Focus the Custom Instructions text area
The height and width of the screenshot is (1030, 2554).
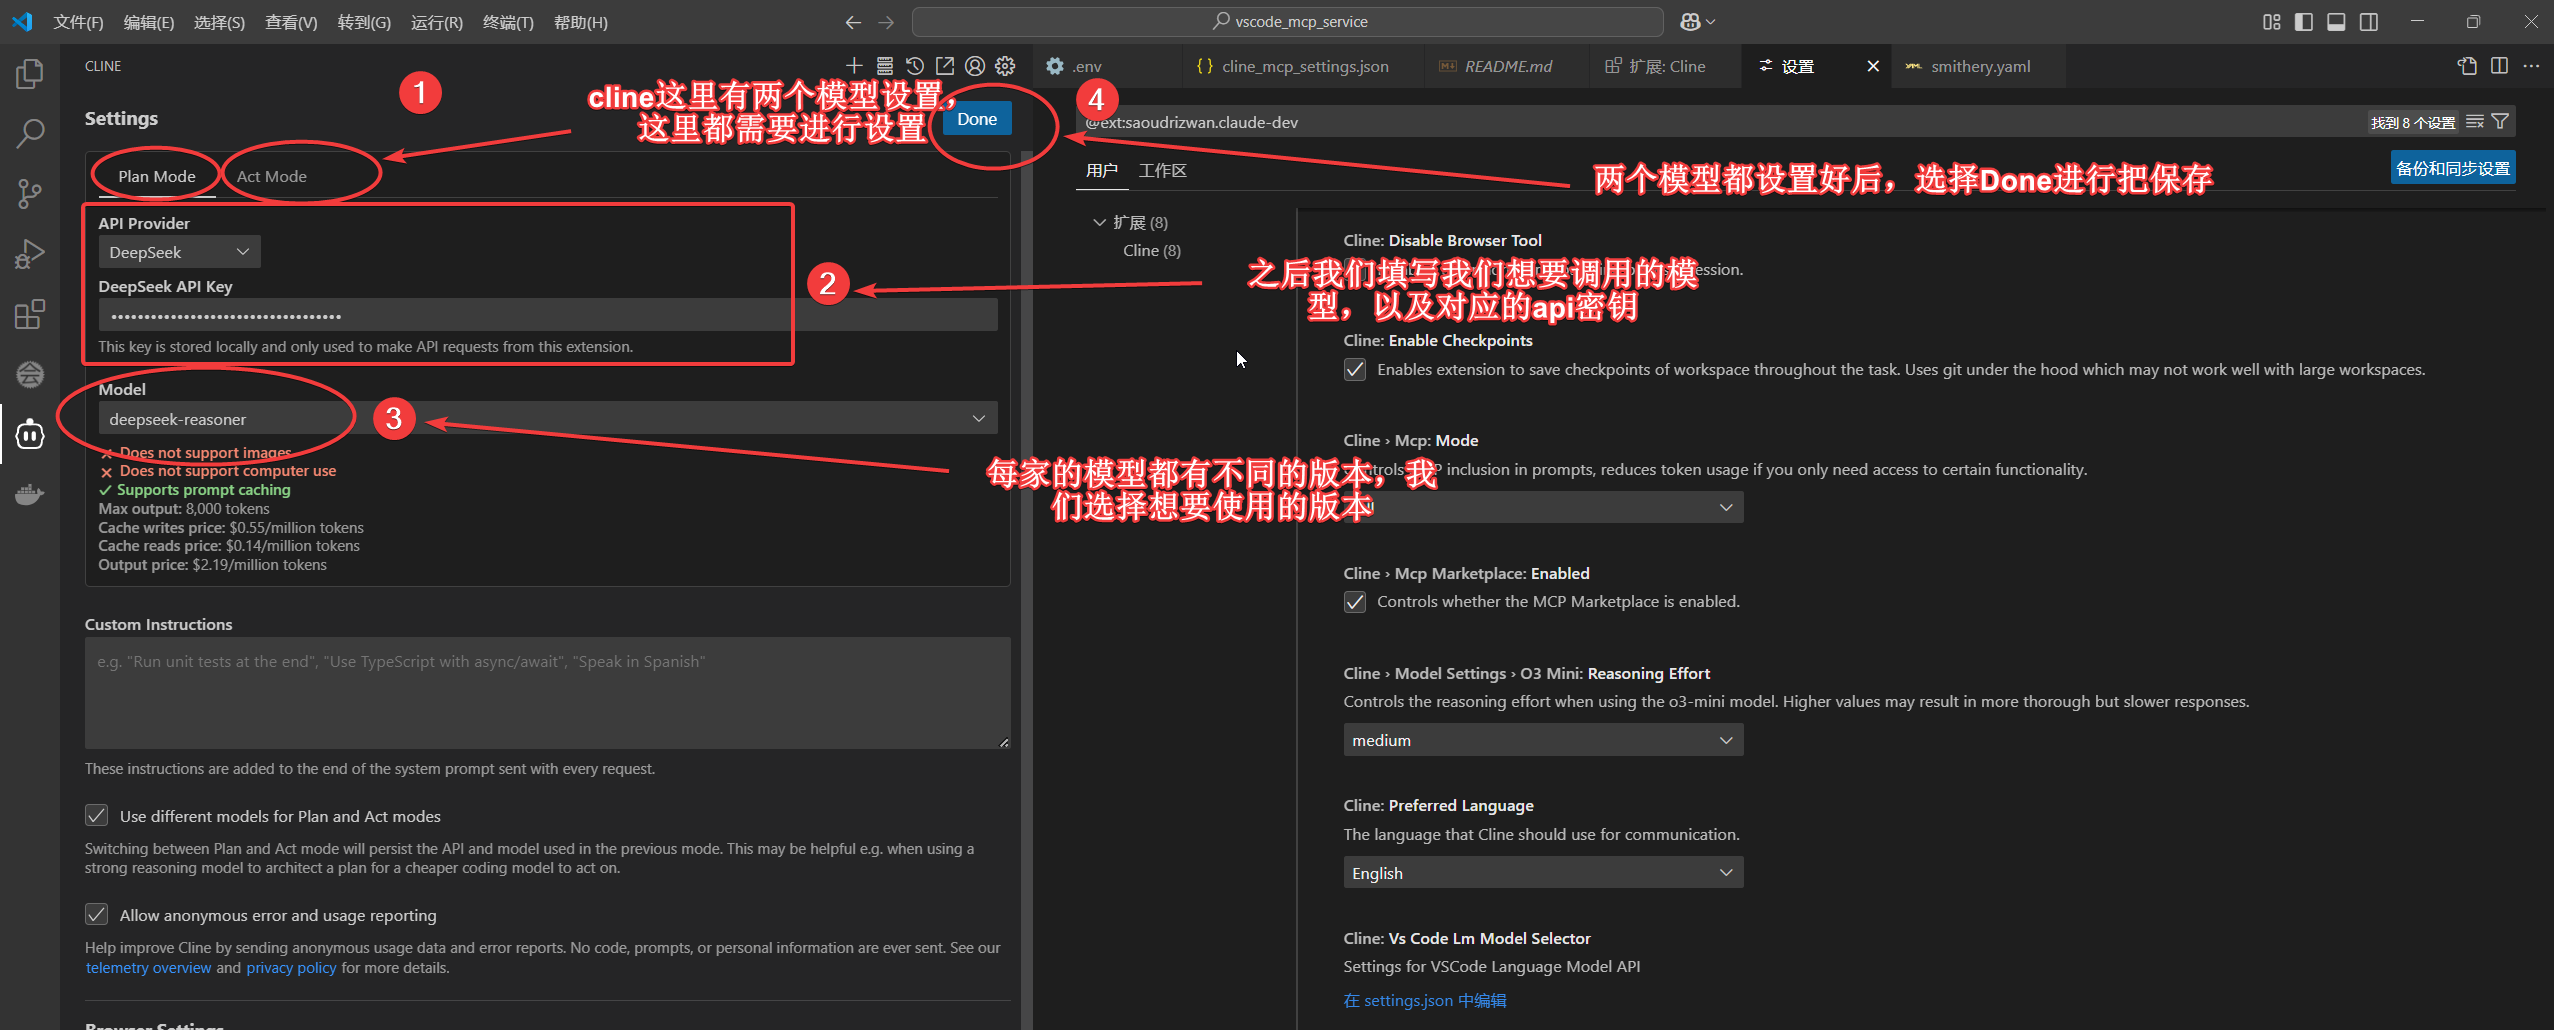(x=548, y=693)
